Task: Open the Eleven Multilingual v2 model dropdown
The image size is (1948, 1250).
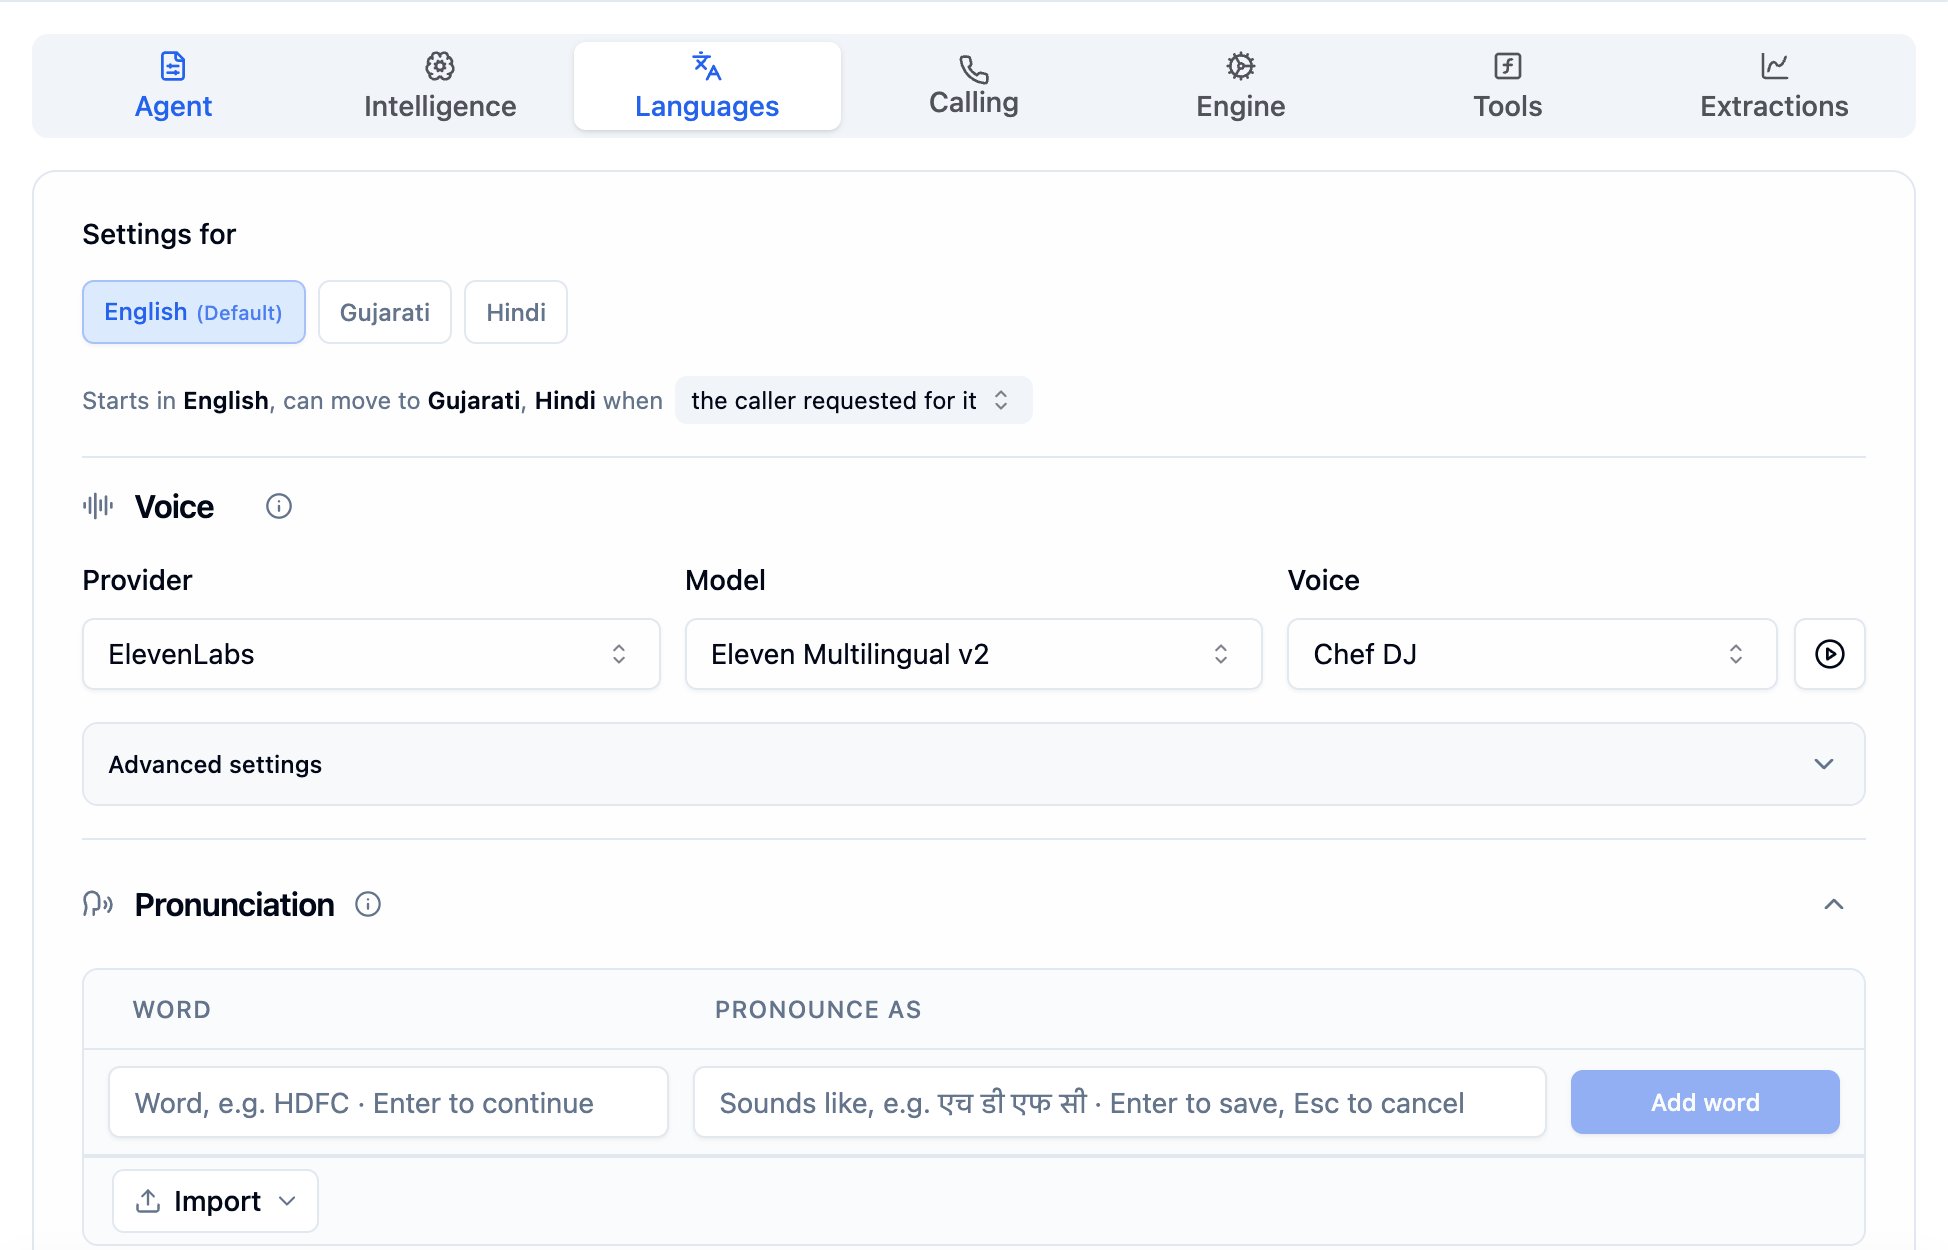Action: click(973, 654)
